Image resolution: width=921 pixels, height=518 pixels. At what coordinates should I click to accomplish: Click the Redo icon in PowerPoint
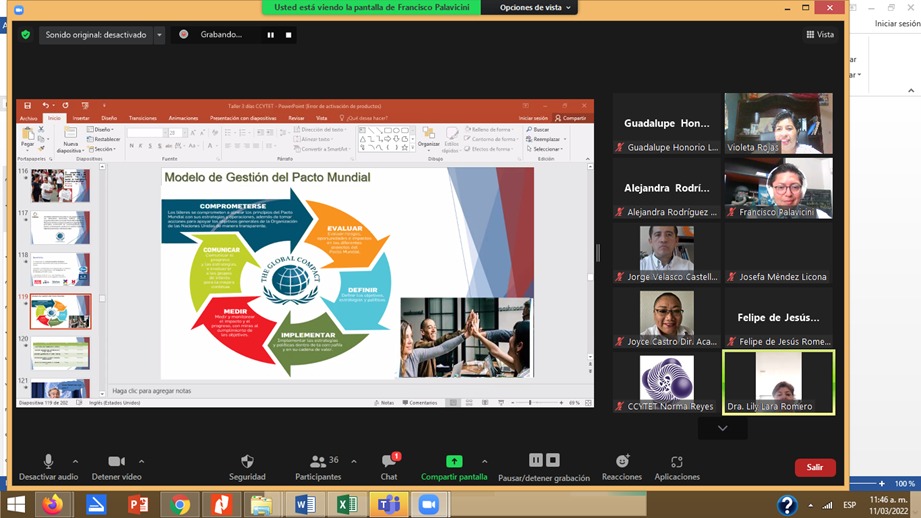click(x=65, y=106)
